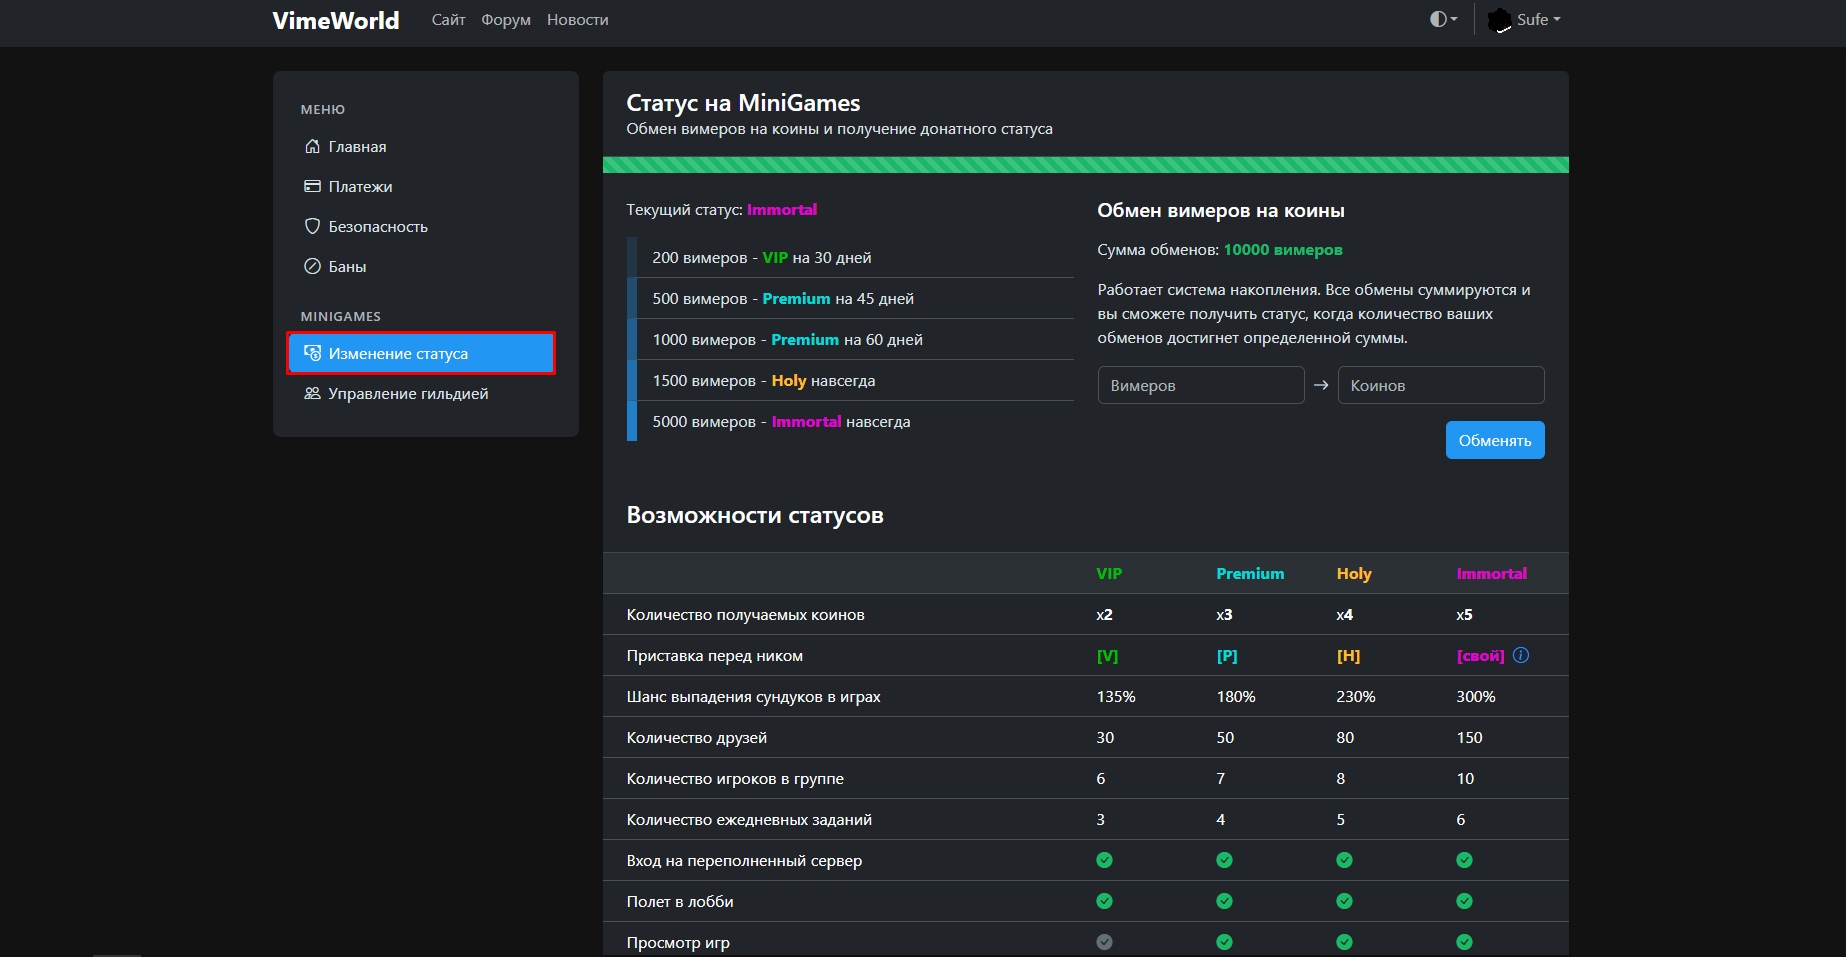Open Сайт in the top navbar
This screenshot has width=1846, height=957.
[x=448, y=20]
